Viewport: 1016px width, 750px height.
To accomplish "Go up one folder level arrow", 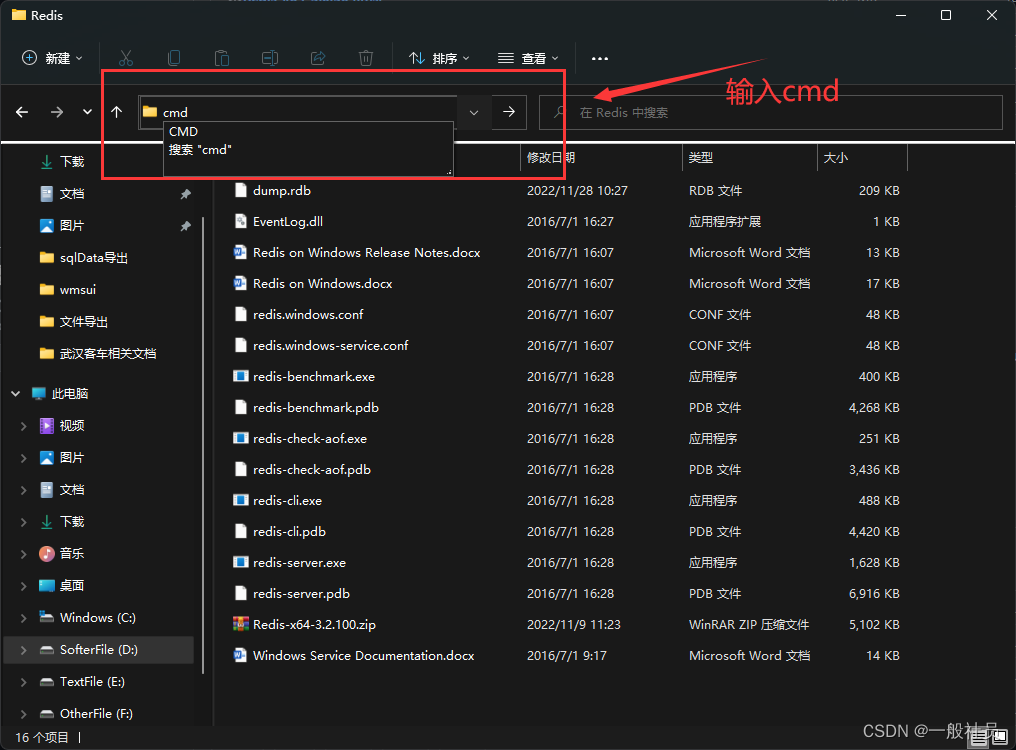I will pos(117,112).
